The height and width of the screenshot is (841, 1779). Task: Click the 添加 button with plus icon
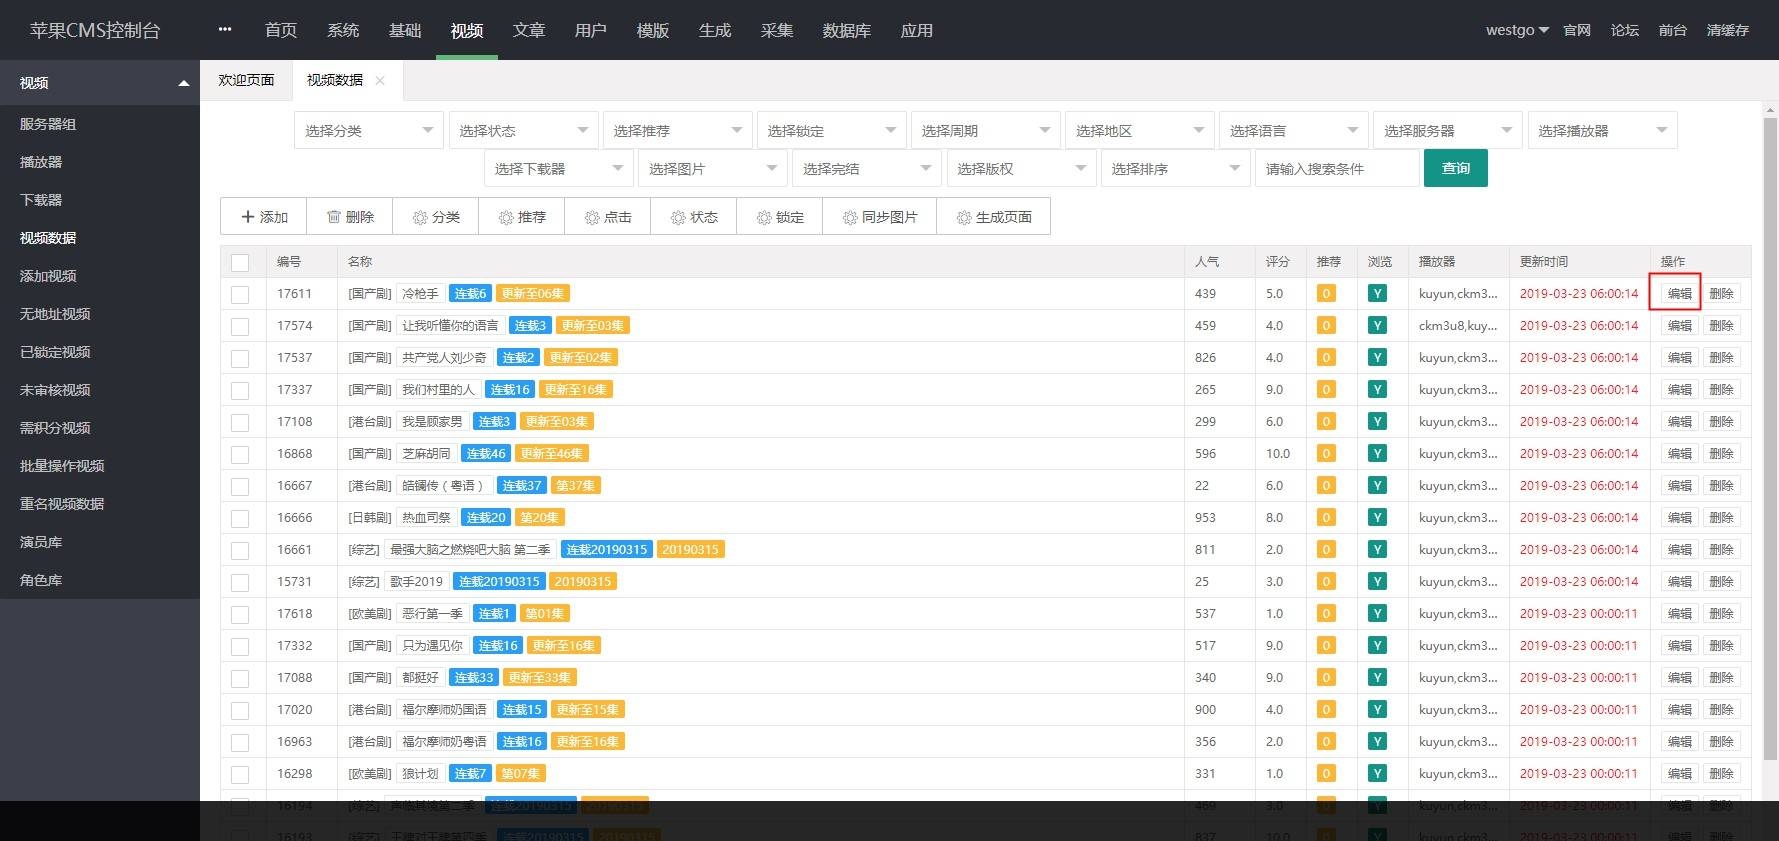pyautogui.click(x=264, y=217)
